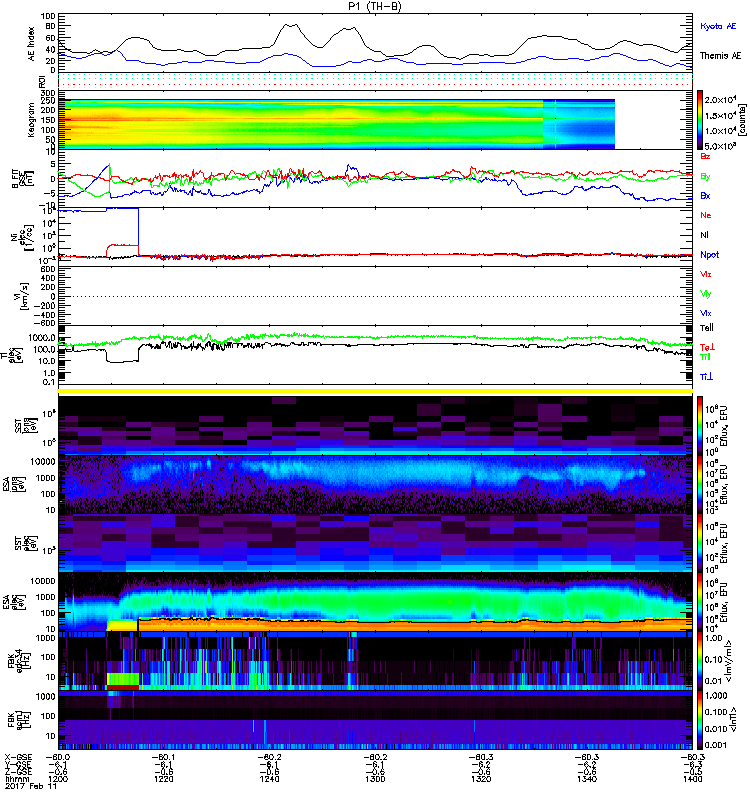The image size is (750, 800).
Task: Click the plot title "P1 (TH-B)"
Action: [375, 6]
